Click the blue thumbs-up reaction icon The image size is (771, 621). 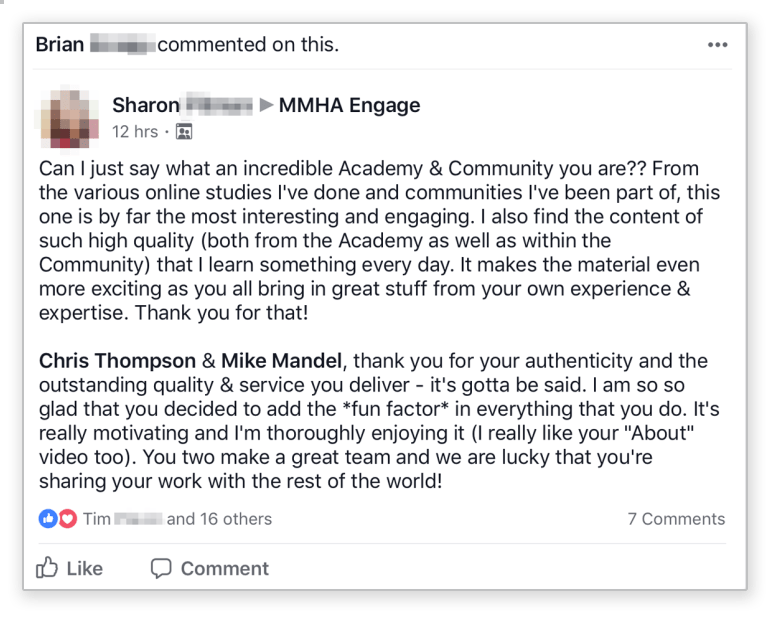[x=48, y=518]
